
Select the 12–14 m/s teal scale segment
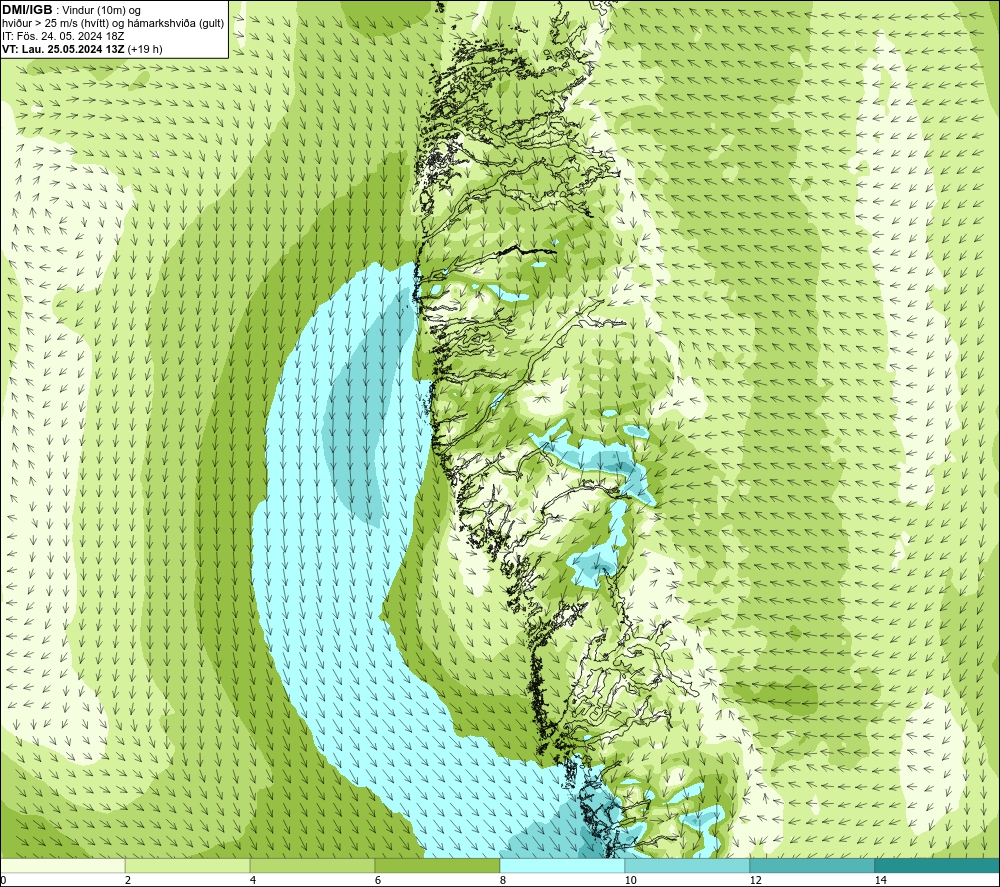point(812,865)
